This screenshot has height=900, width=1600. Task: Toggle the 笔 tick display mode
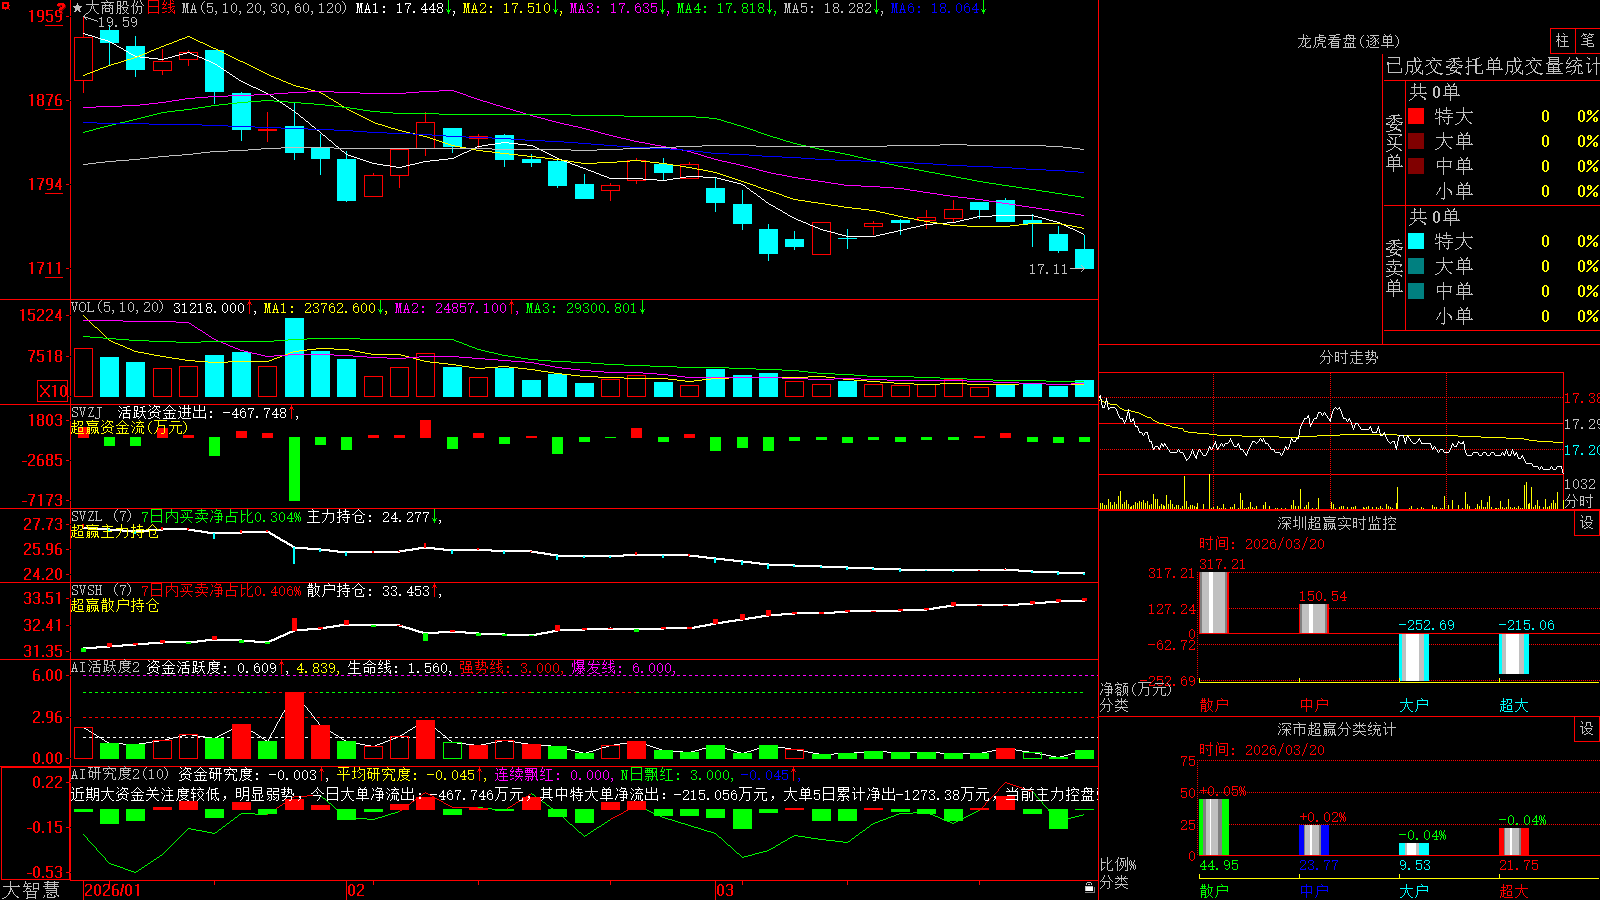point(1588,40)
